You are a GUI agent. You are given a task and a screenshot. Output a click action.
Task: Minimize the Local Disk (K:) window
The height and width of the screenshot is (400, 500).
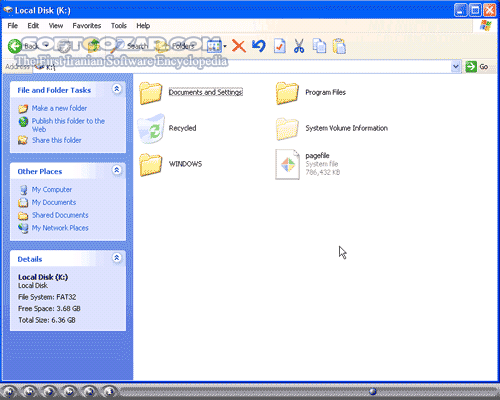coord(460,10)
